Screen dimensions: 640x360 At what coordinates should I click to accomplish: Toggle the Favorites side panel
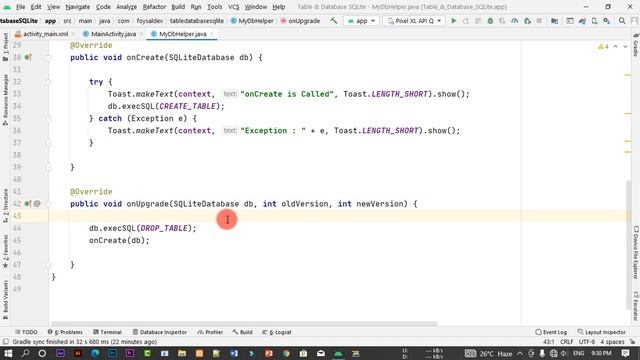(x=5, y=251)
